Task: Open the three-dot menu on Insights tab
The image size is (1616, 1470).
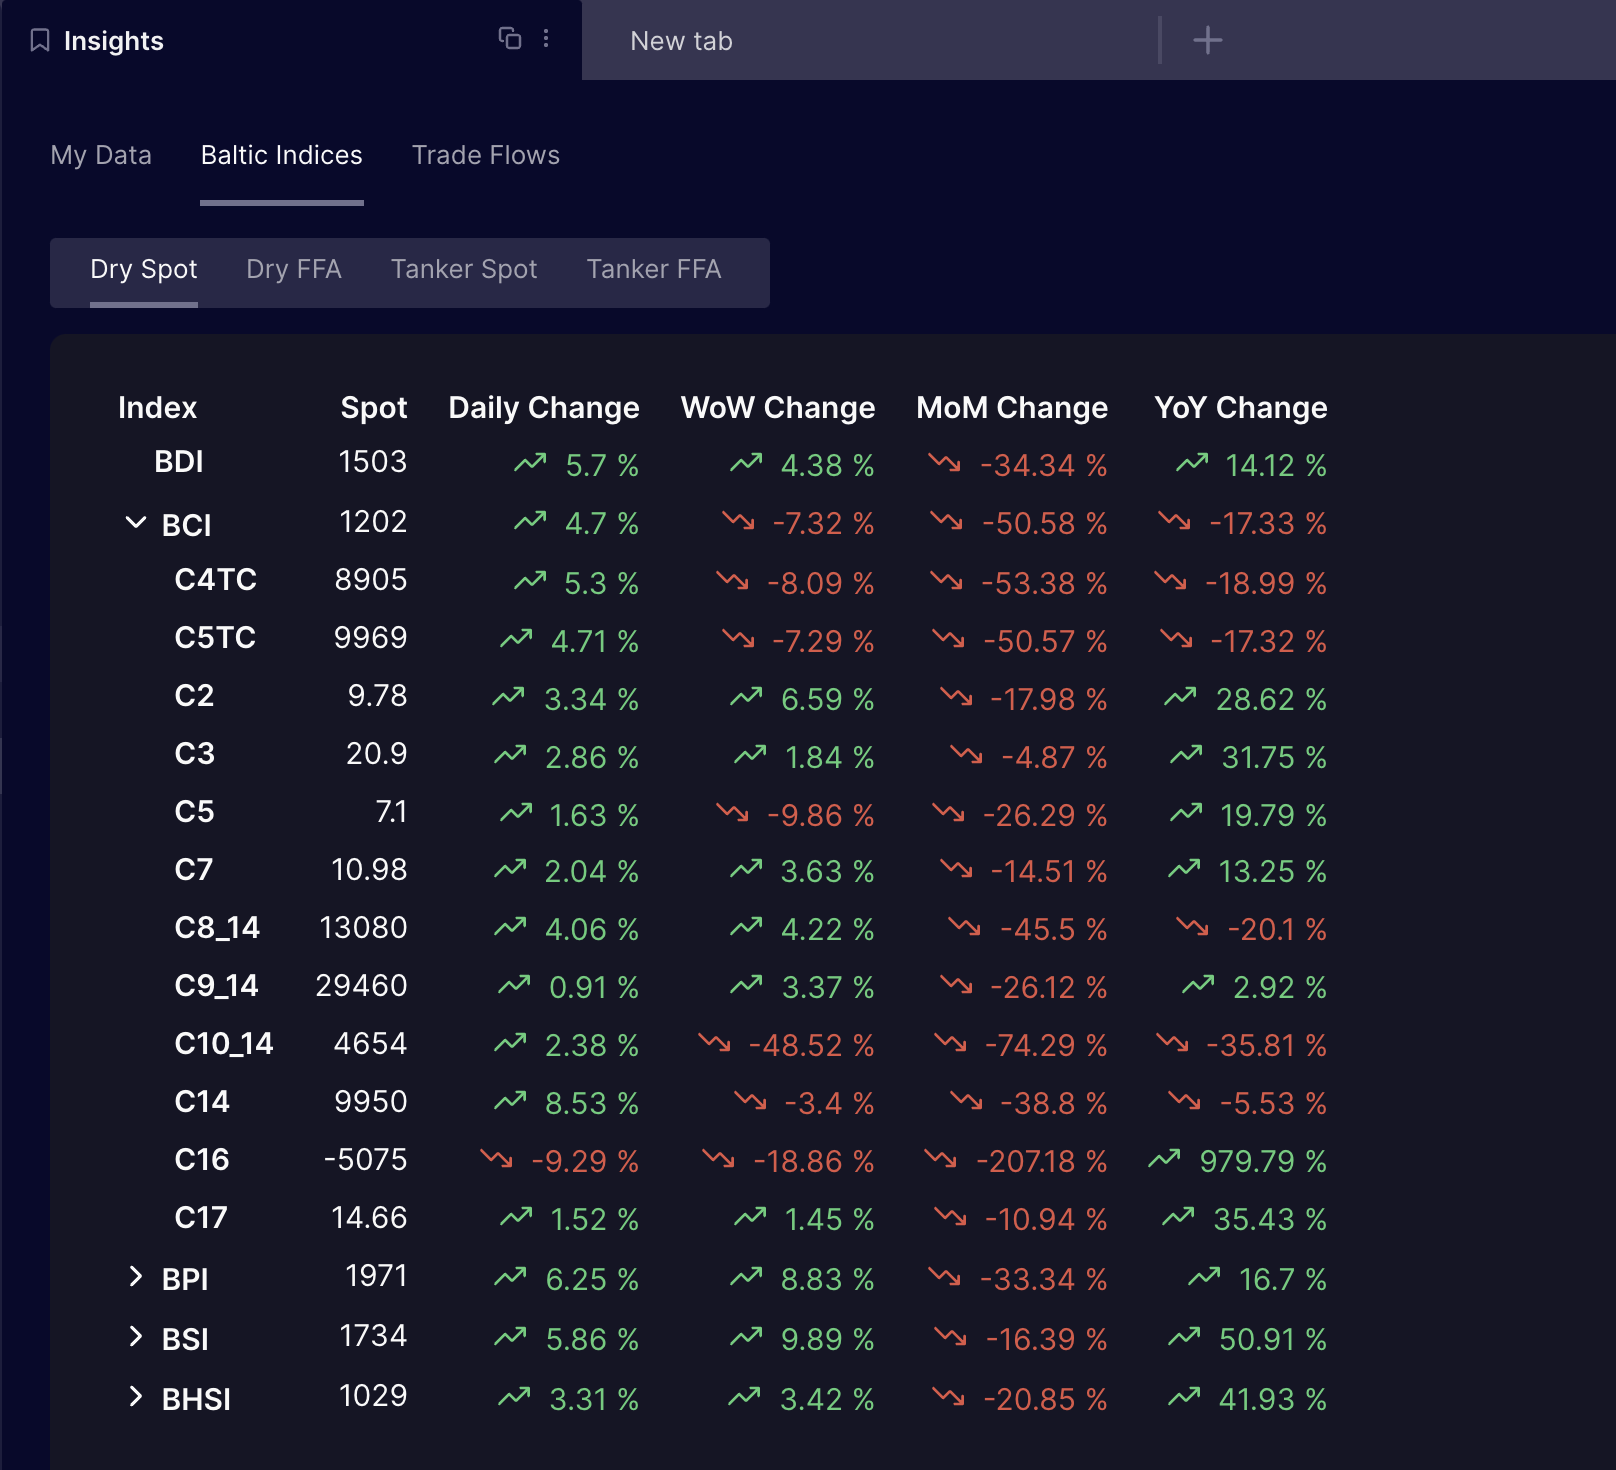Action: tap(546, 38)
